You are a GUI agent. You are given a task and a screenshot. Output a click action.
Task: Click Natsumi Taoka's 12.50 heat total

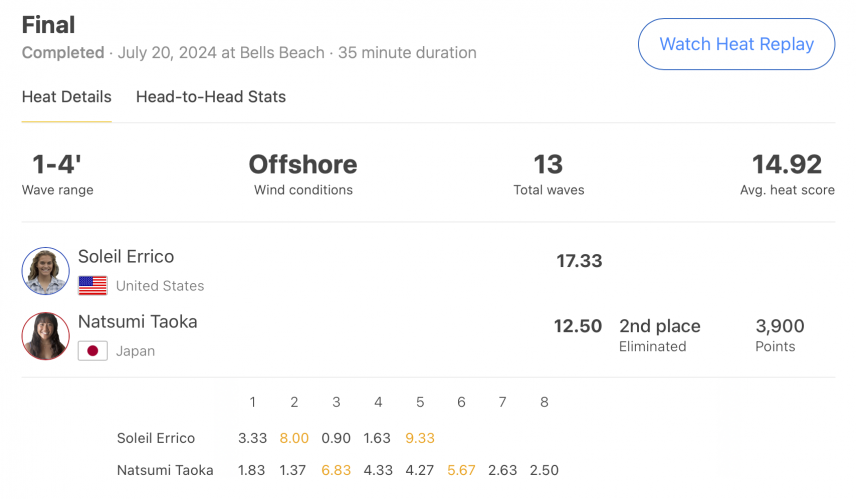pos(578,326)
